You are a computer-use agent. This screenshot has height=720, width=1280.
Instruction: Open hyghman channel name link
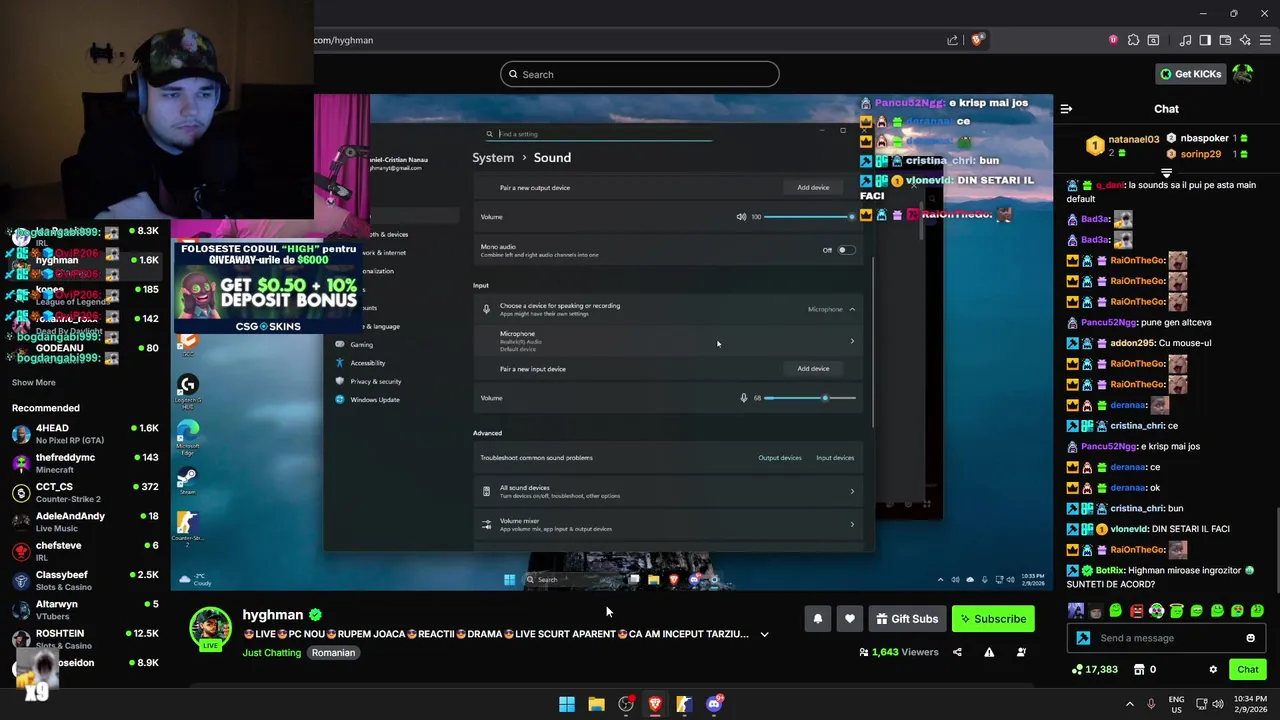pyautogui.click(x=272, y=615)
